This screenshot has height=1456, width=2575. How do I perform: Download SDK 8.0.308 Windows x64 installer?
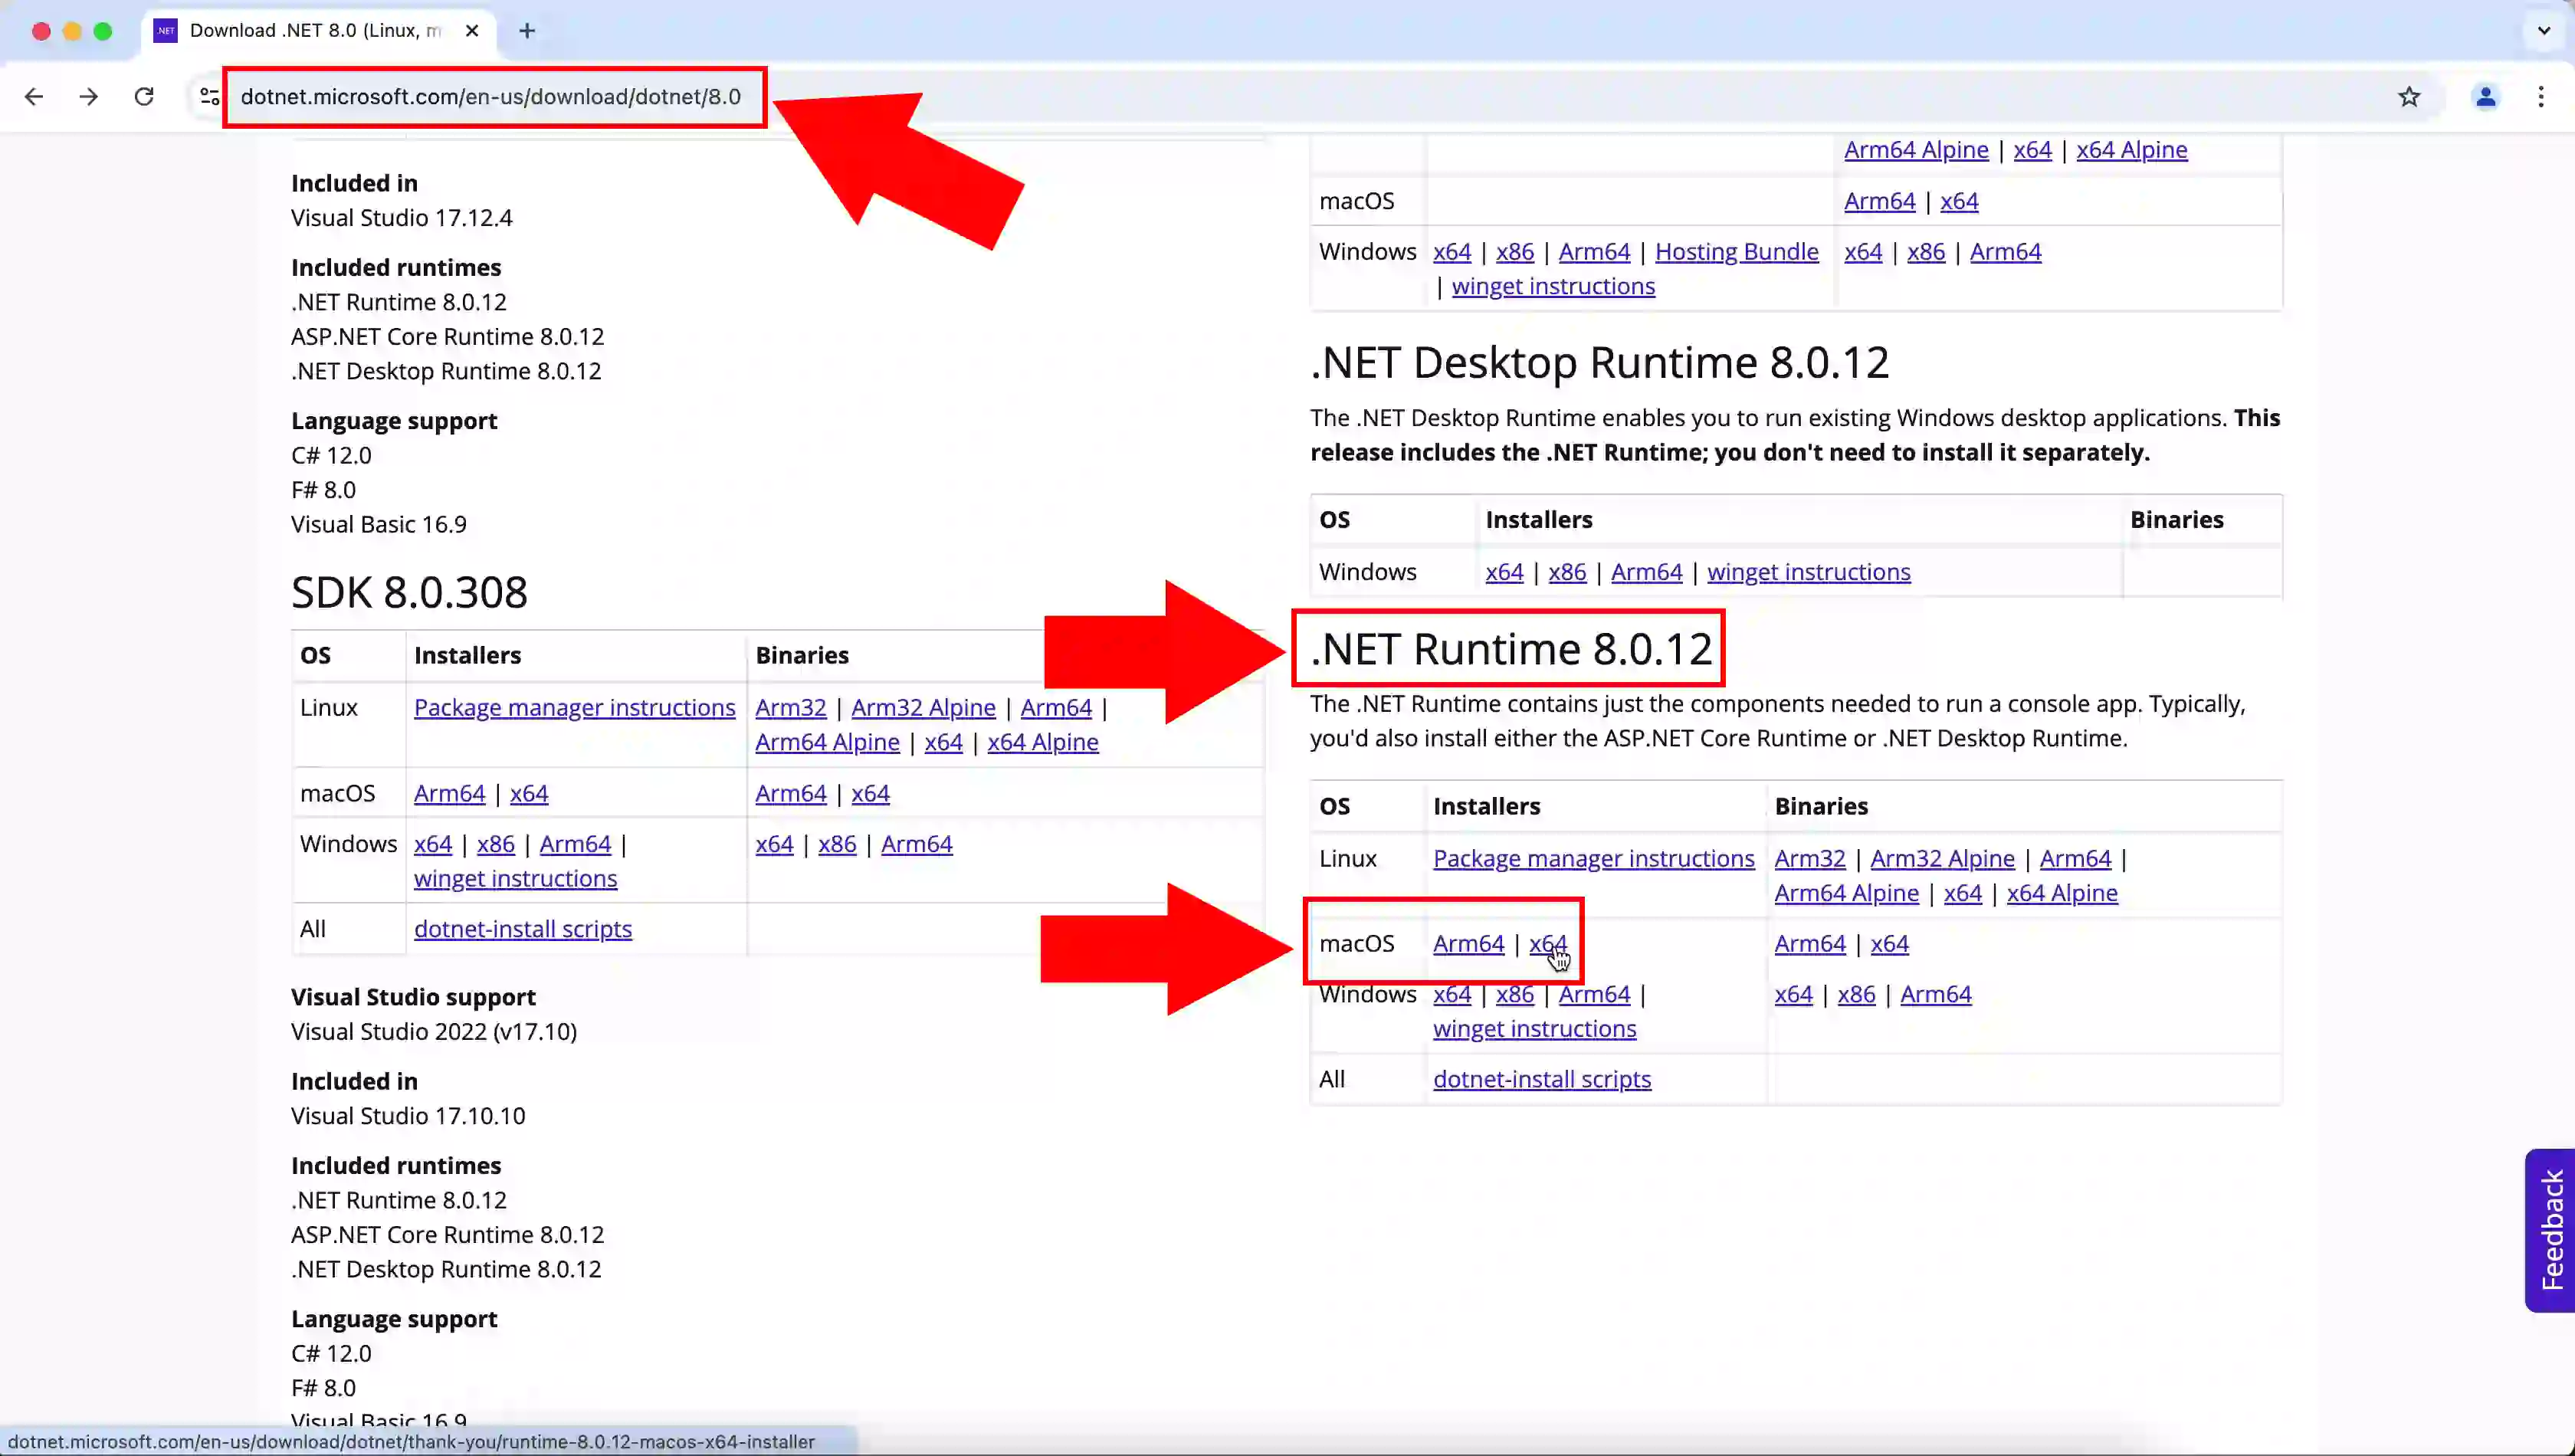[x=433, y=844]
